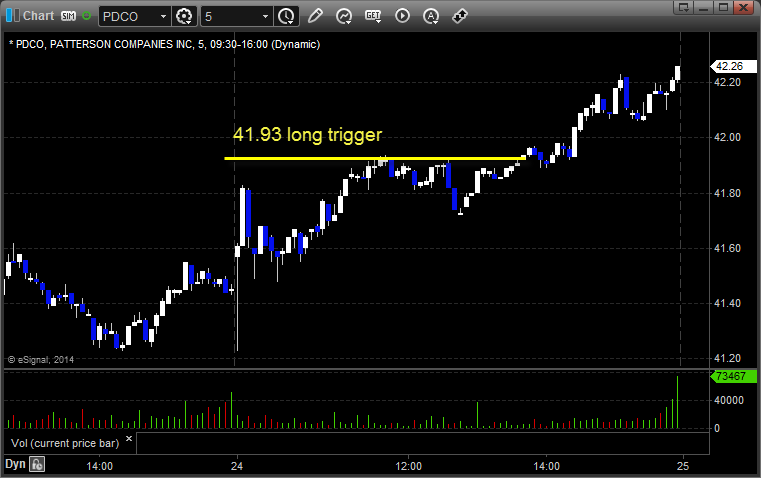
Task: Click the PDCO symbol input box
Action: [129, 16]
